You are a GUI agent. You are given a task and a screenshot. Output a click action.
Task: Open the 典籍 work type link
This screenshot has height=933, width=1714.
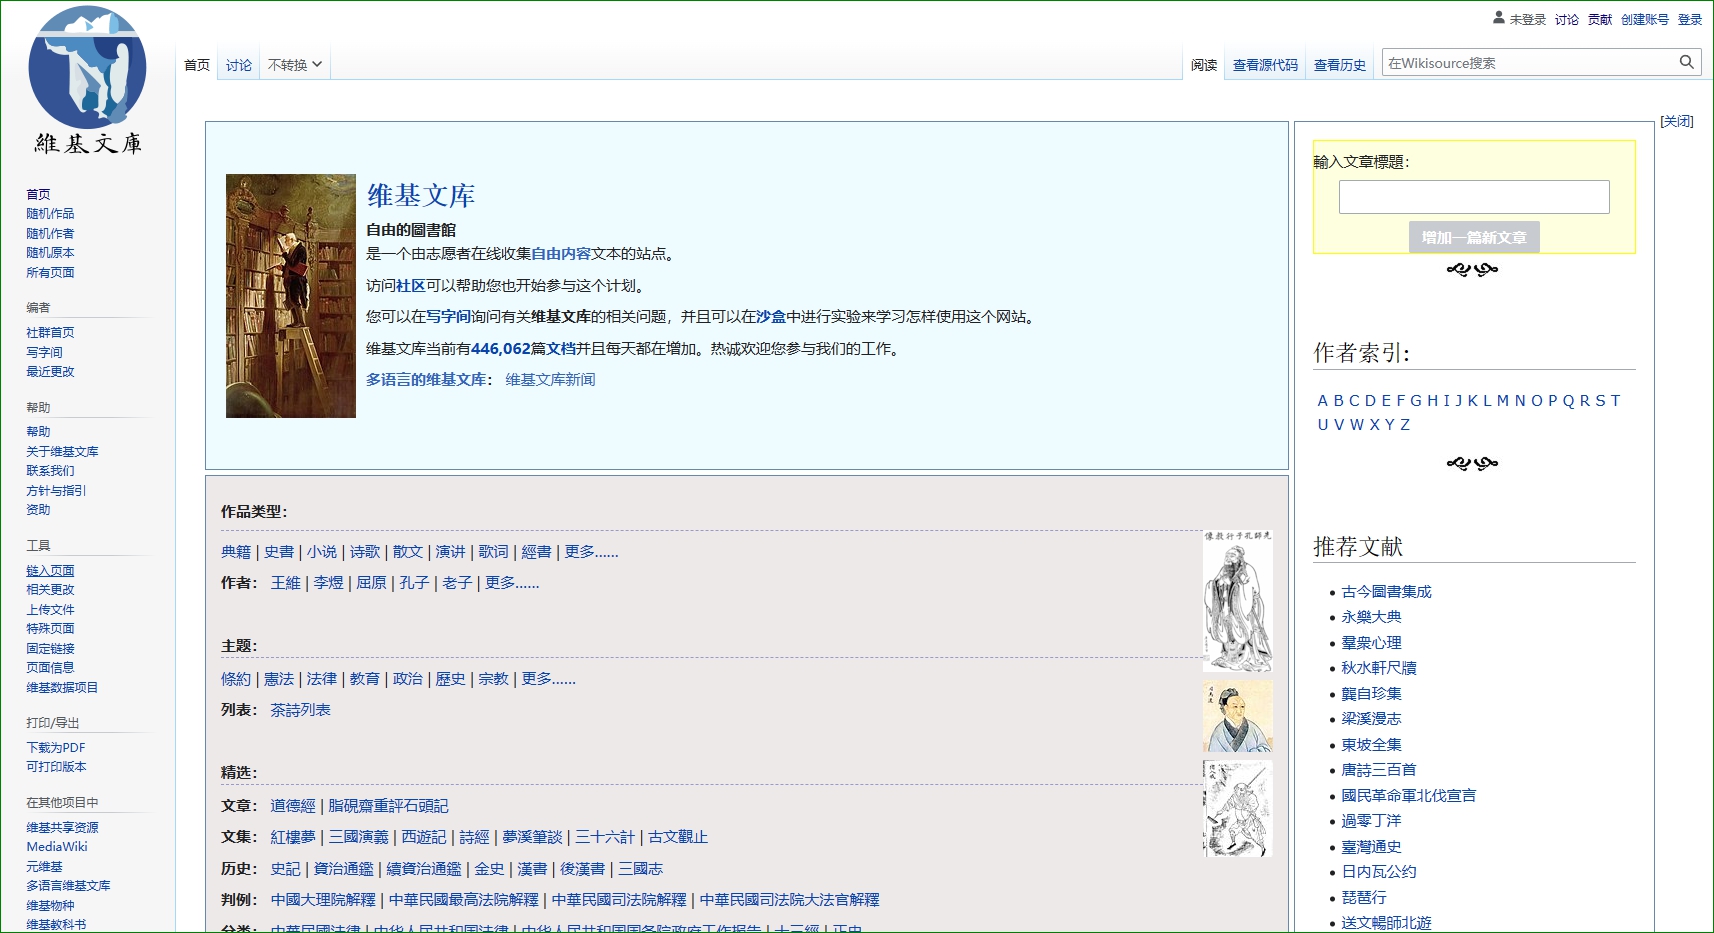[236, 551]
